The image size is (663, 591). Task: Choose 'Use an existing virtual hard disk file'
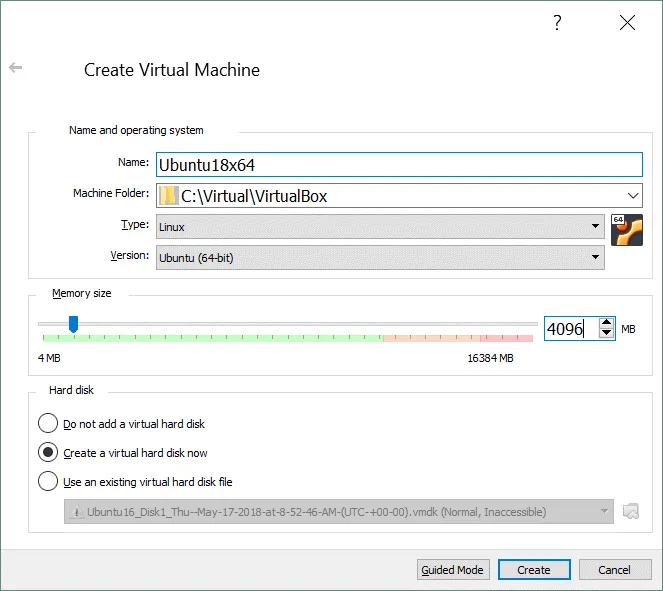(x=47, y=481)
